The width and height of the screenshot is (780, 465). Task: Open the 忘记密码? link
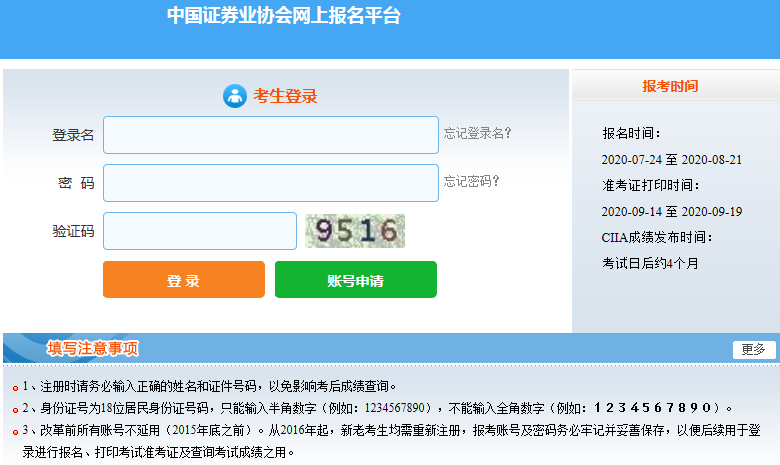[472, 181]
